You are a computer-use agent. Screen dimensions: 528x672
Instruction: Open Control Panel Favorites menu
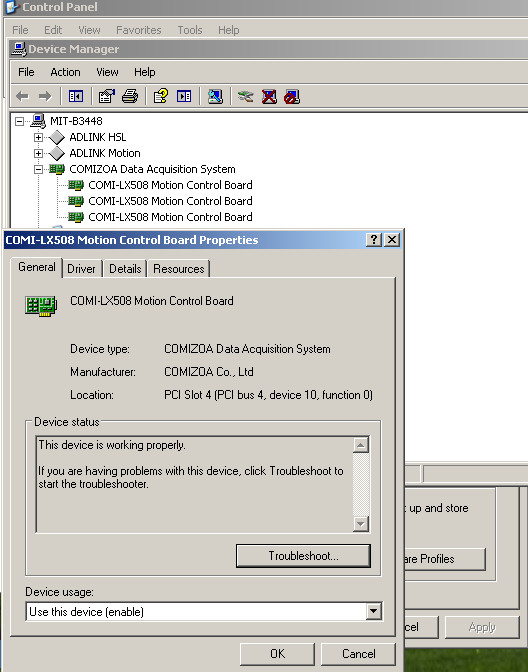(x=138, y=30)
